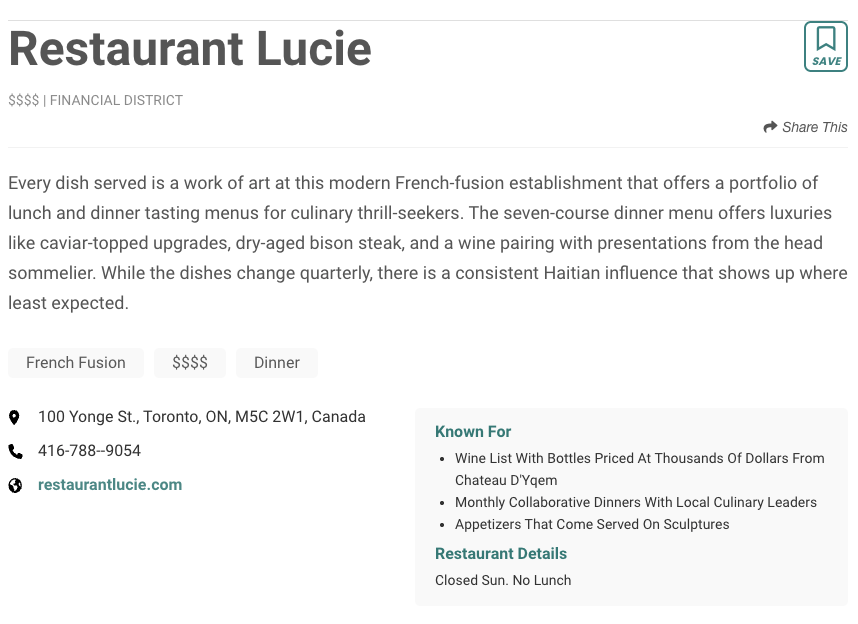The image size is (858, 624).
Task: Click the Monthly Collaborative Dinners bullet
Action: click(636, 502)
